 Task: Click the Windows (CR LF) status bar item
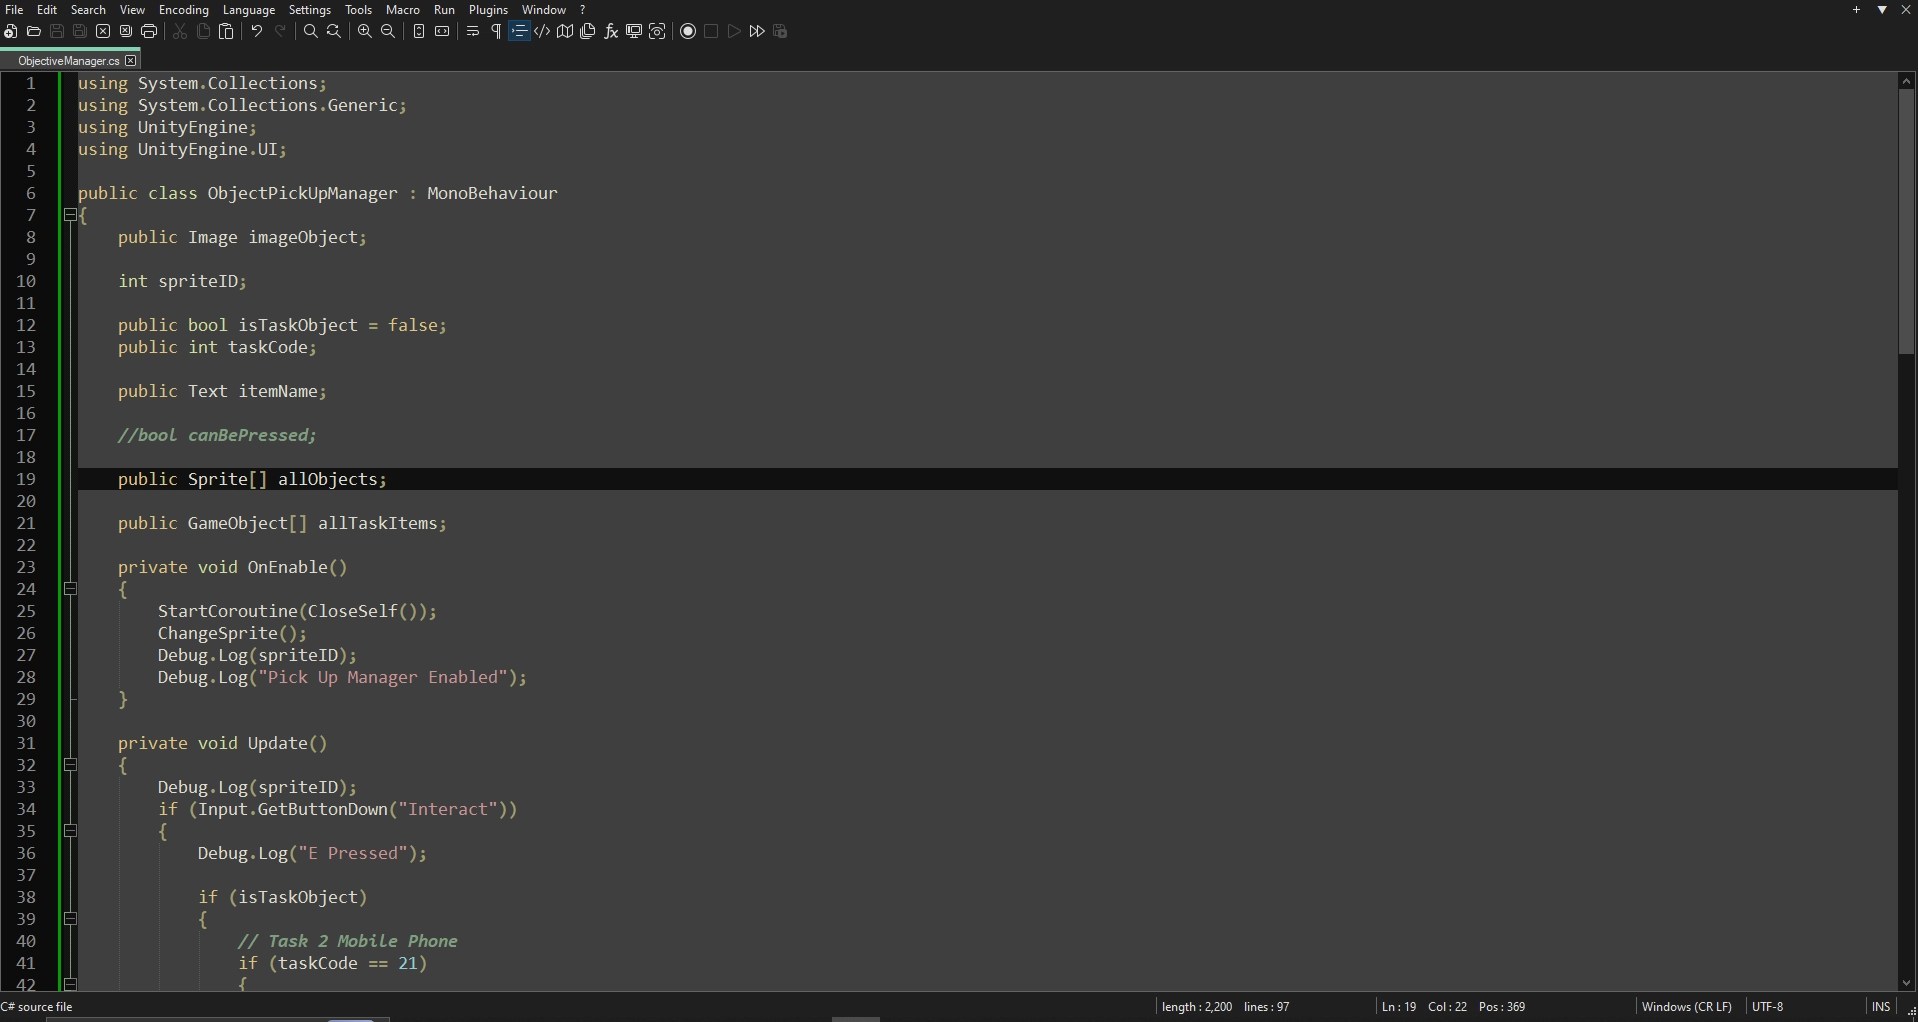[1688, 1006]
